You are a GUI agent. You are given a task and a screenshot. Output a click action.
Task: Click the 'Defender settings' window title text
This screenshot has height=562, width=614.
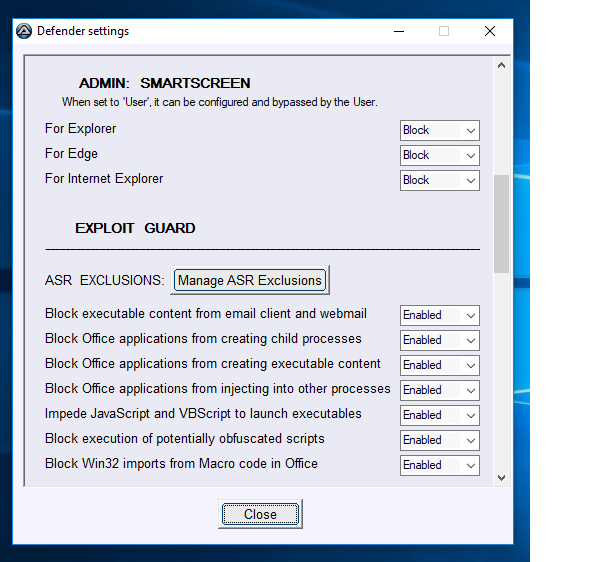(83, 31)
